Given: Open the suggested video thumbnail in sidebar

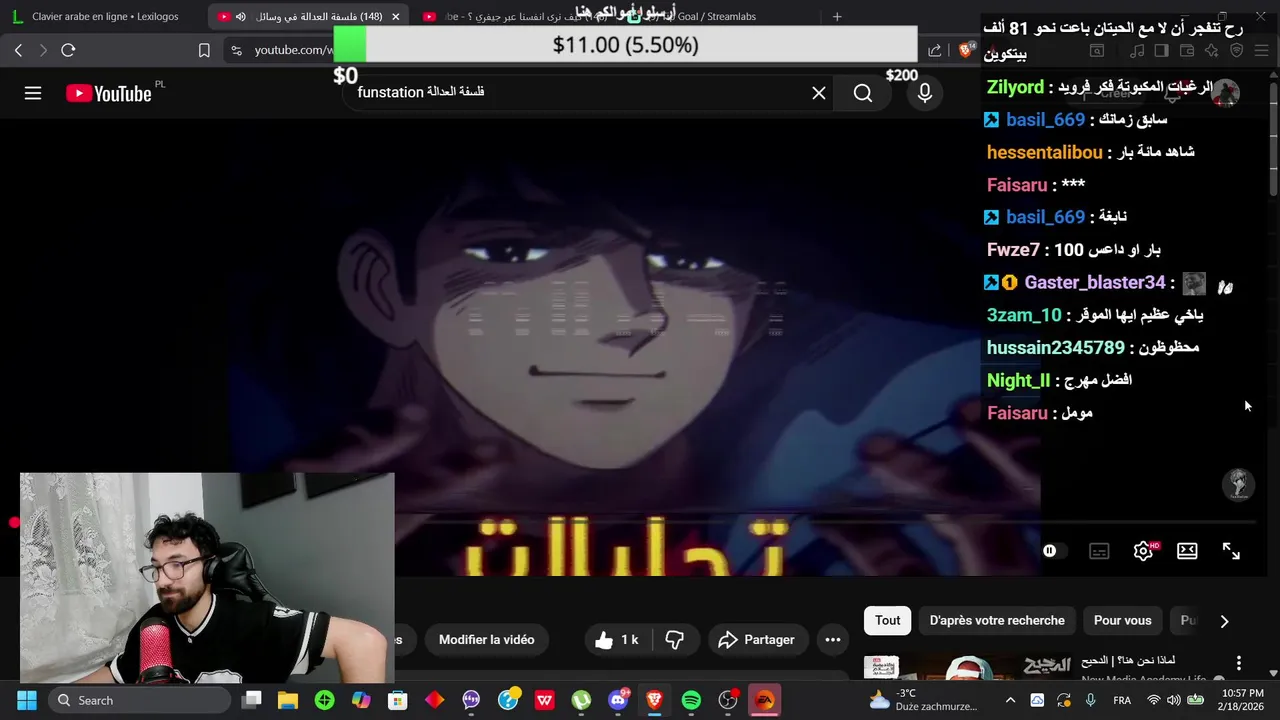Looking at the screenshot, I should click(967, 668).
